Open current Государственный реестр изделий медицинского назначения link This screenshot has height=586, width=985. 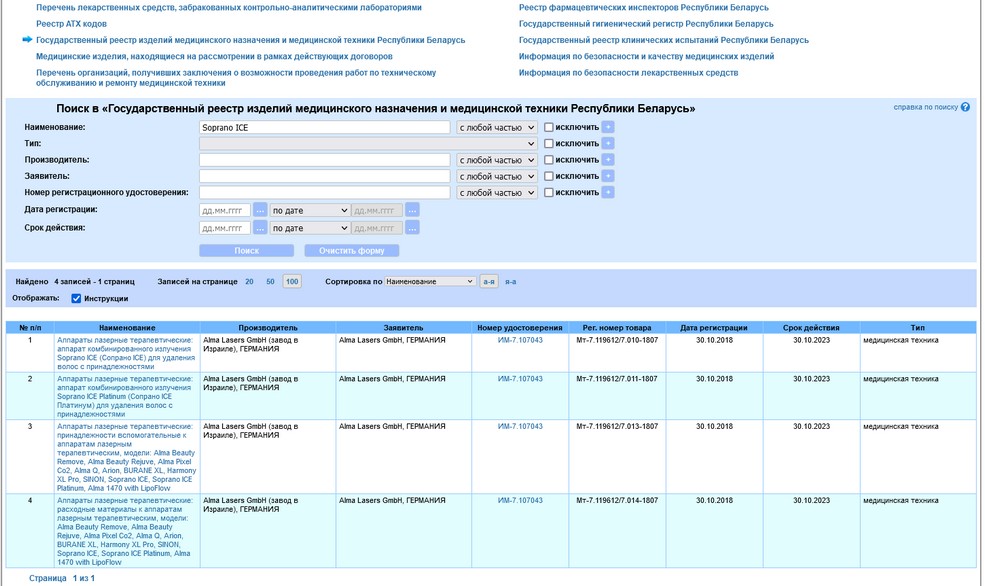coord(251,40)
